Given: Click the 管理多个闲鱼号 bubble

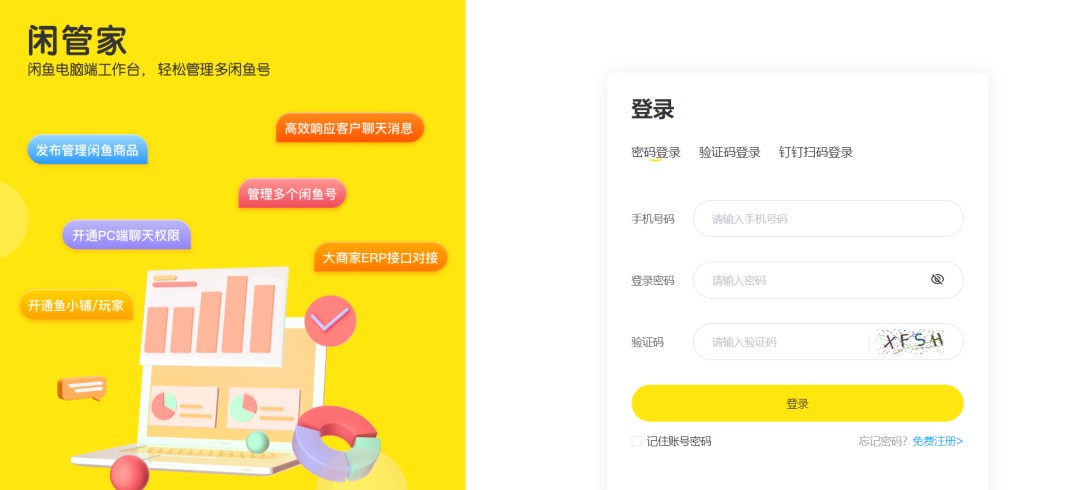Looking at the screenshot, I should click(x=292, y=194).
